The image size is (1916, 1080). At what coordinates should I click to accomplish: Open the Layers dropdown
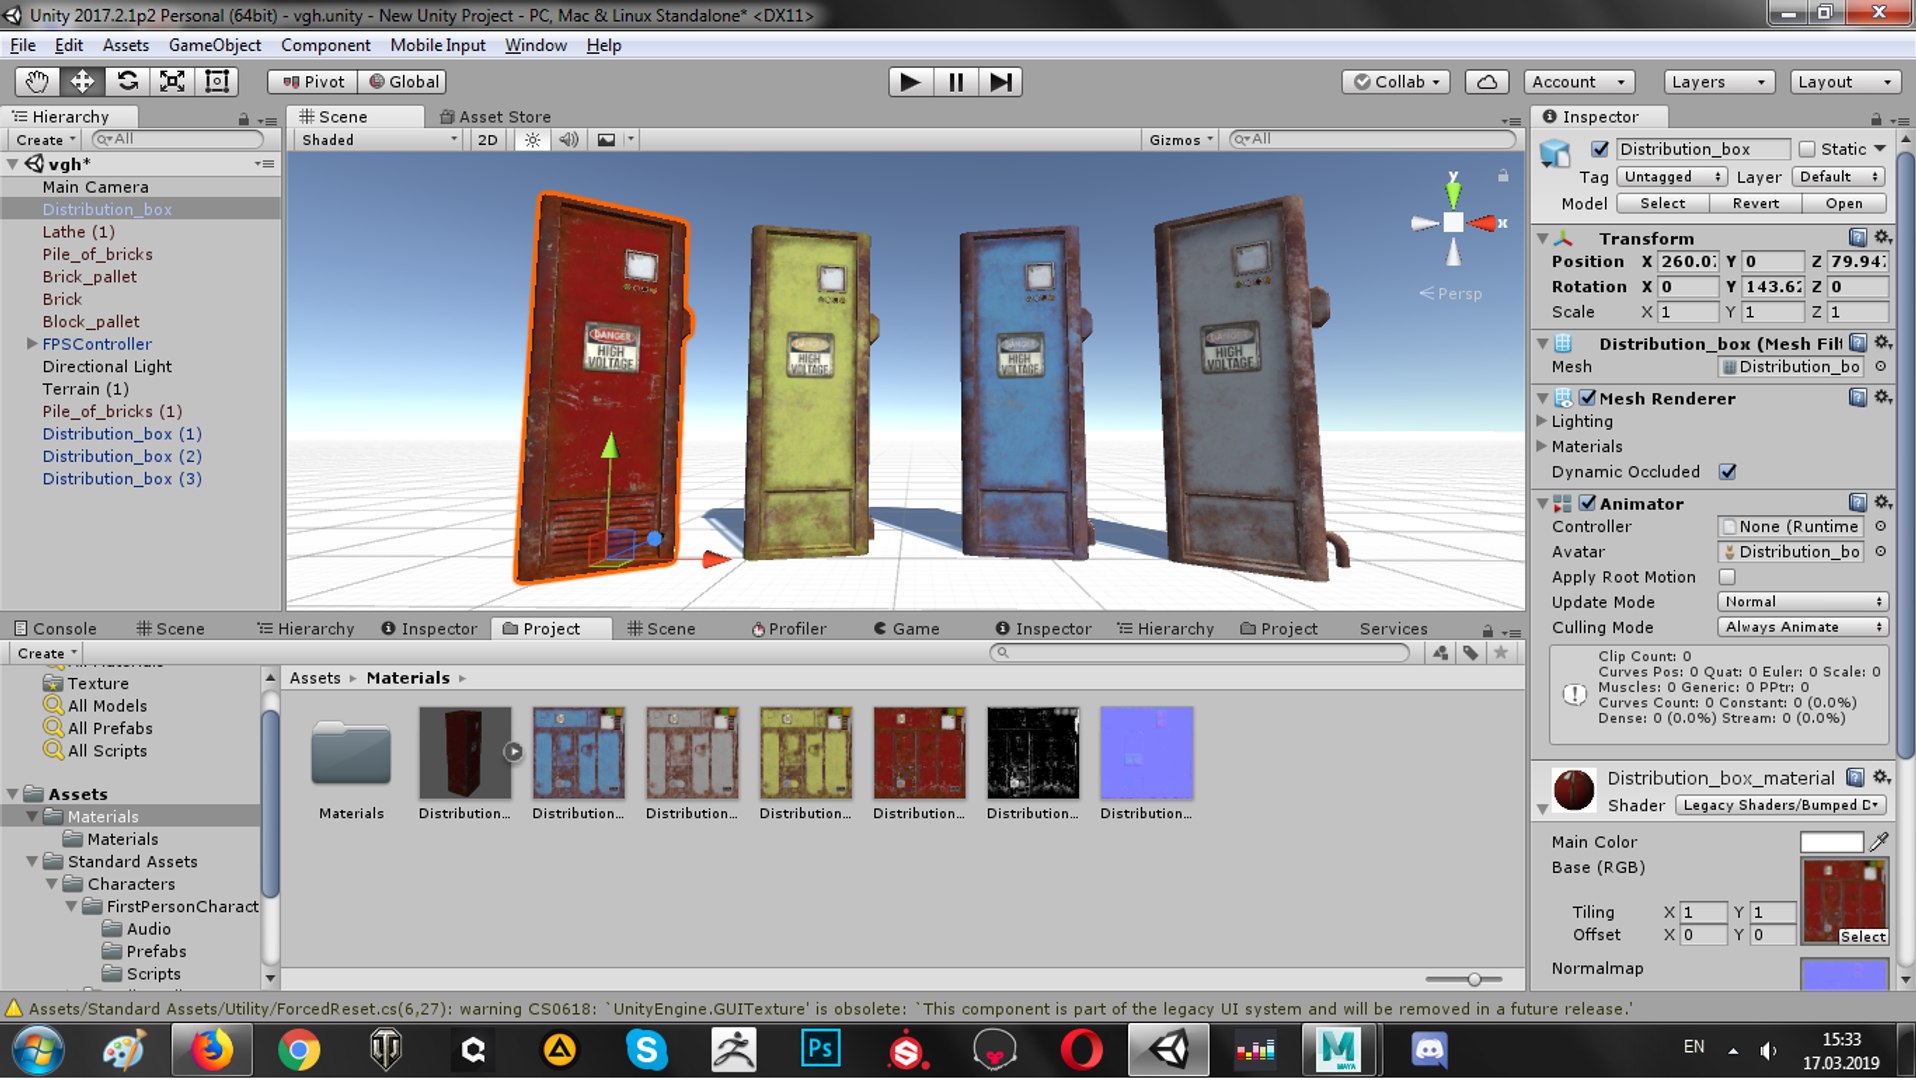click(1718, 82)
